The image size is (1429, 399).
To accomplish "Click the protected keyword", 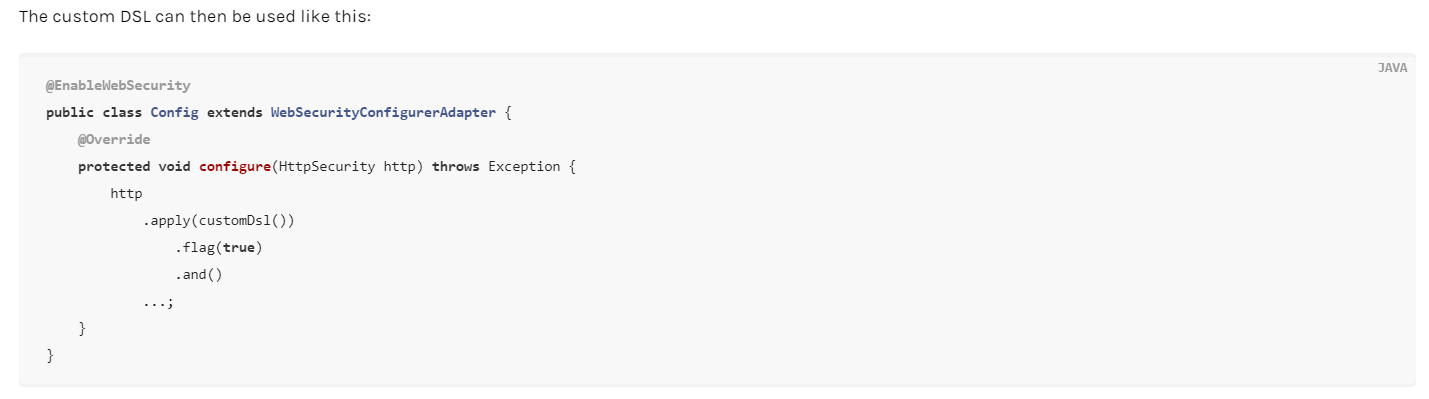I will click(x=114, y=167).
